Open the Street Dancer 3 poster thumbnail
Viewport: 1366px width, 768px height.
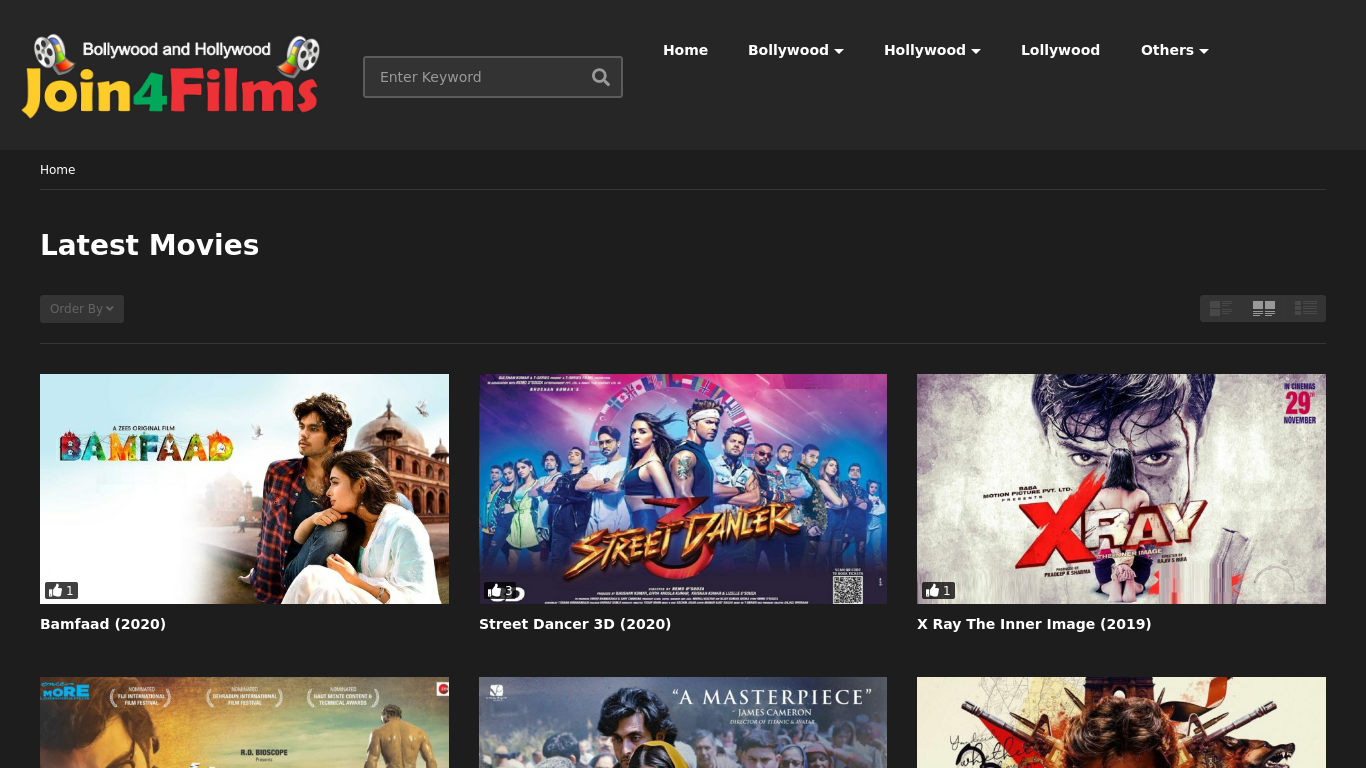pos(683,489)
